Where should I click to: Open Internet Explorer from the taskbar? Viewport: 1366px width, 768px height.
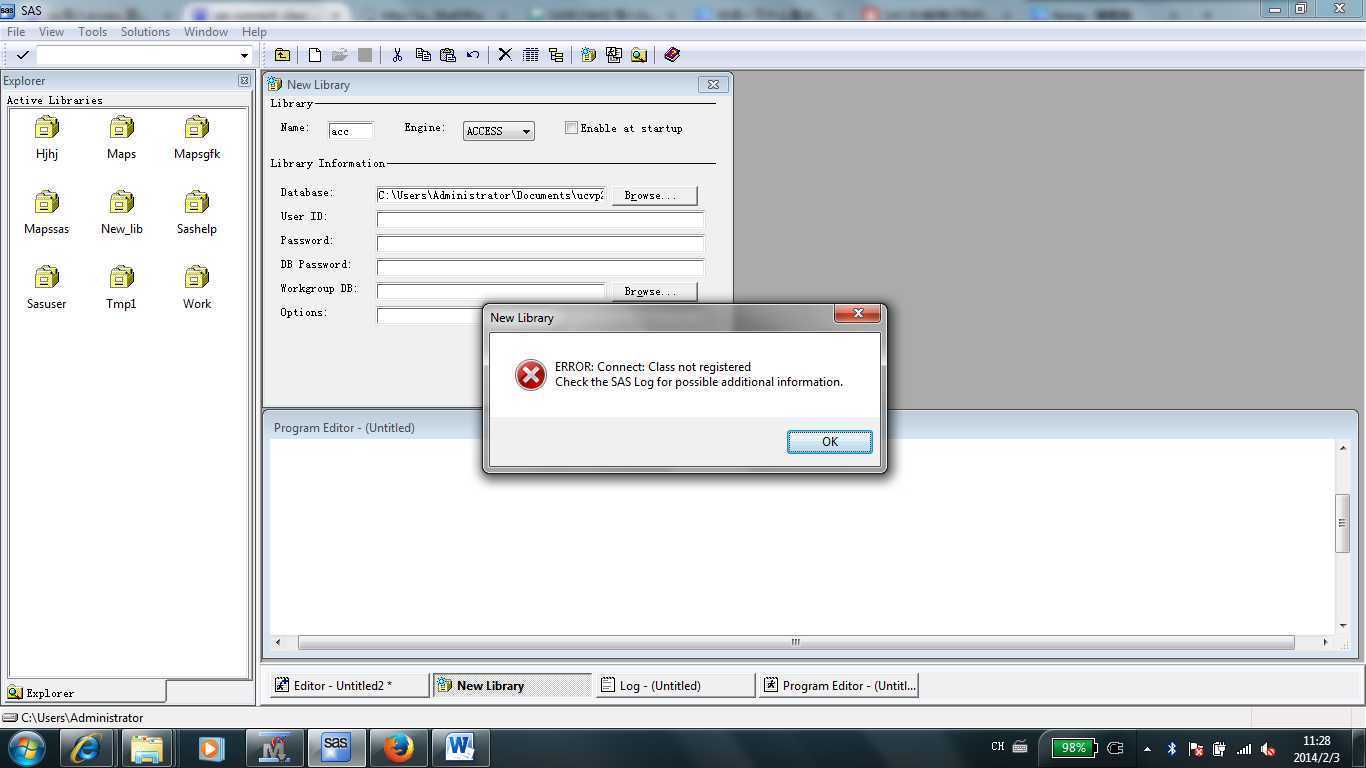point(85,748)
